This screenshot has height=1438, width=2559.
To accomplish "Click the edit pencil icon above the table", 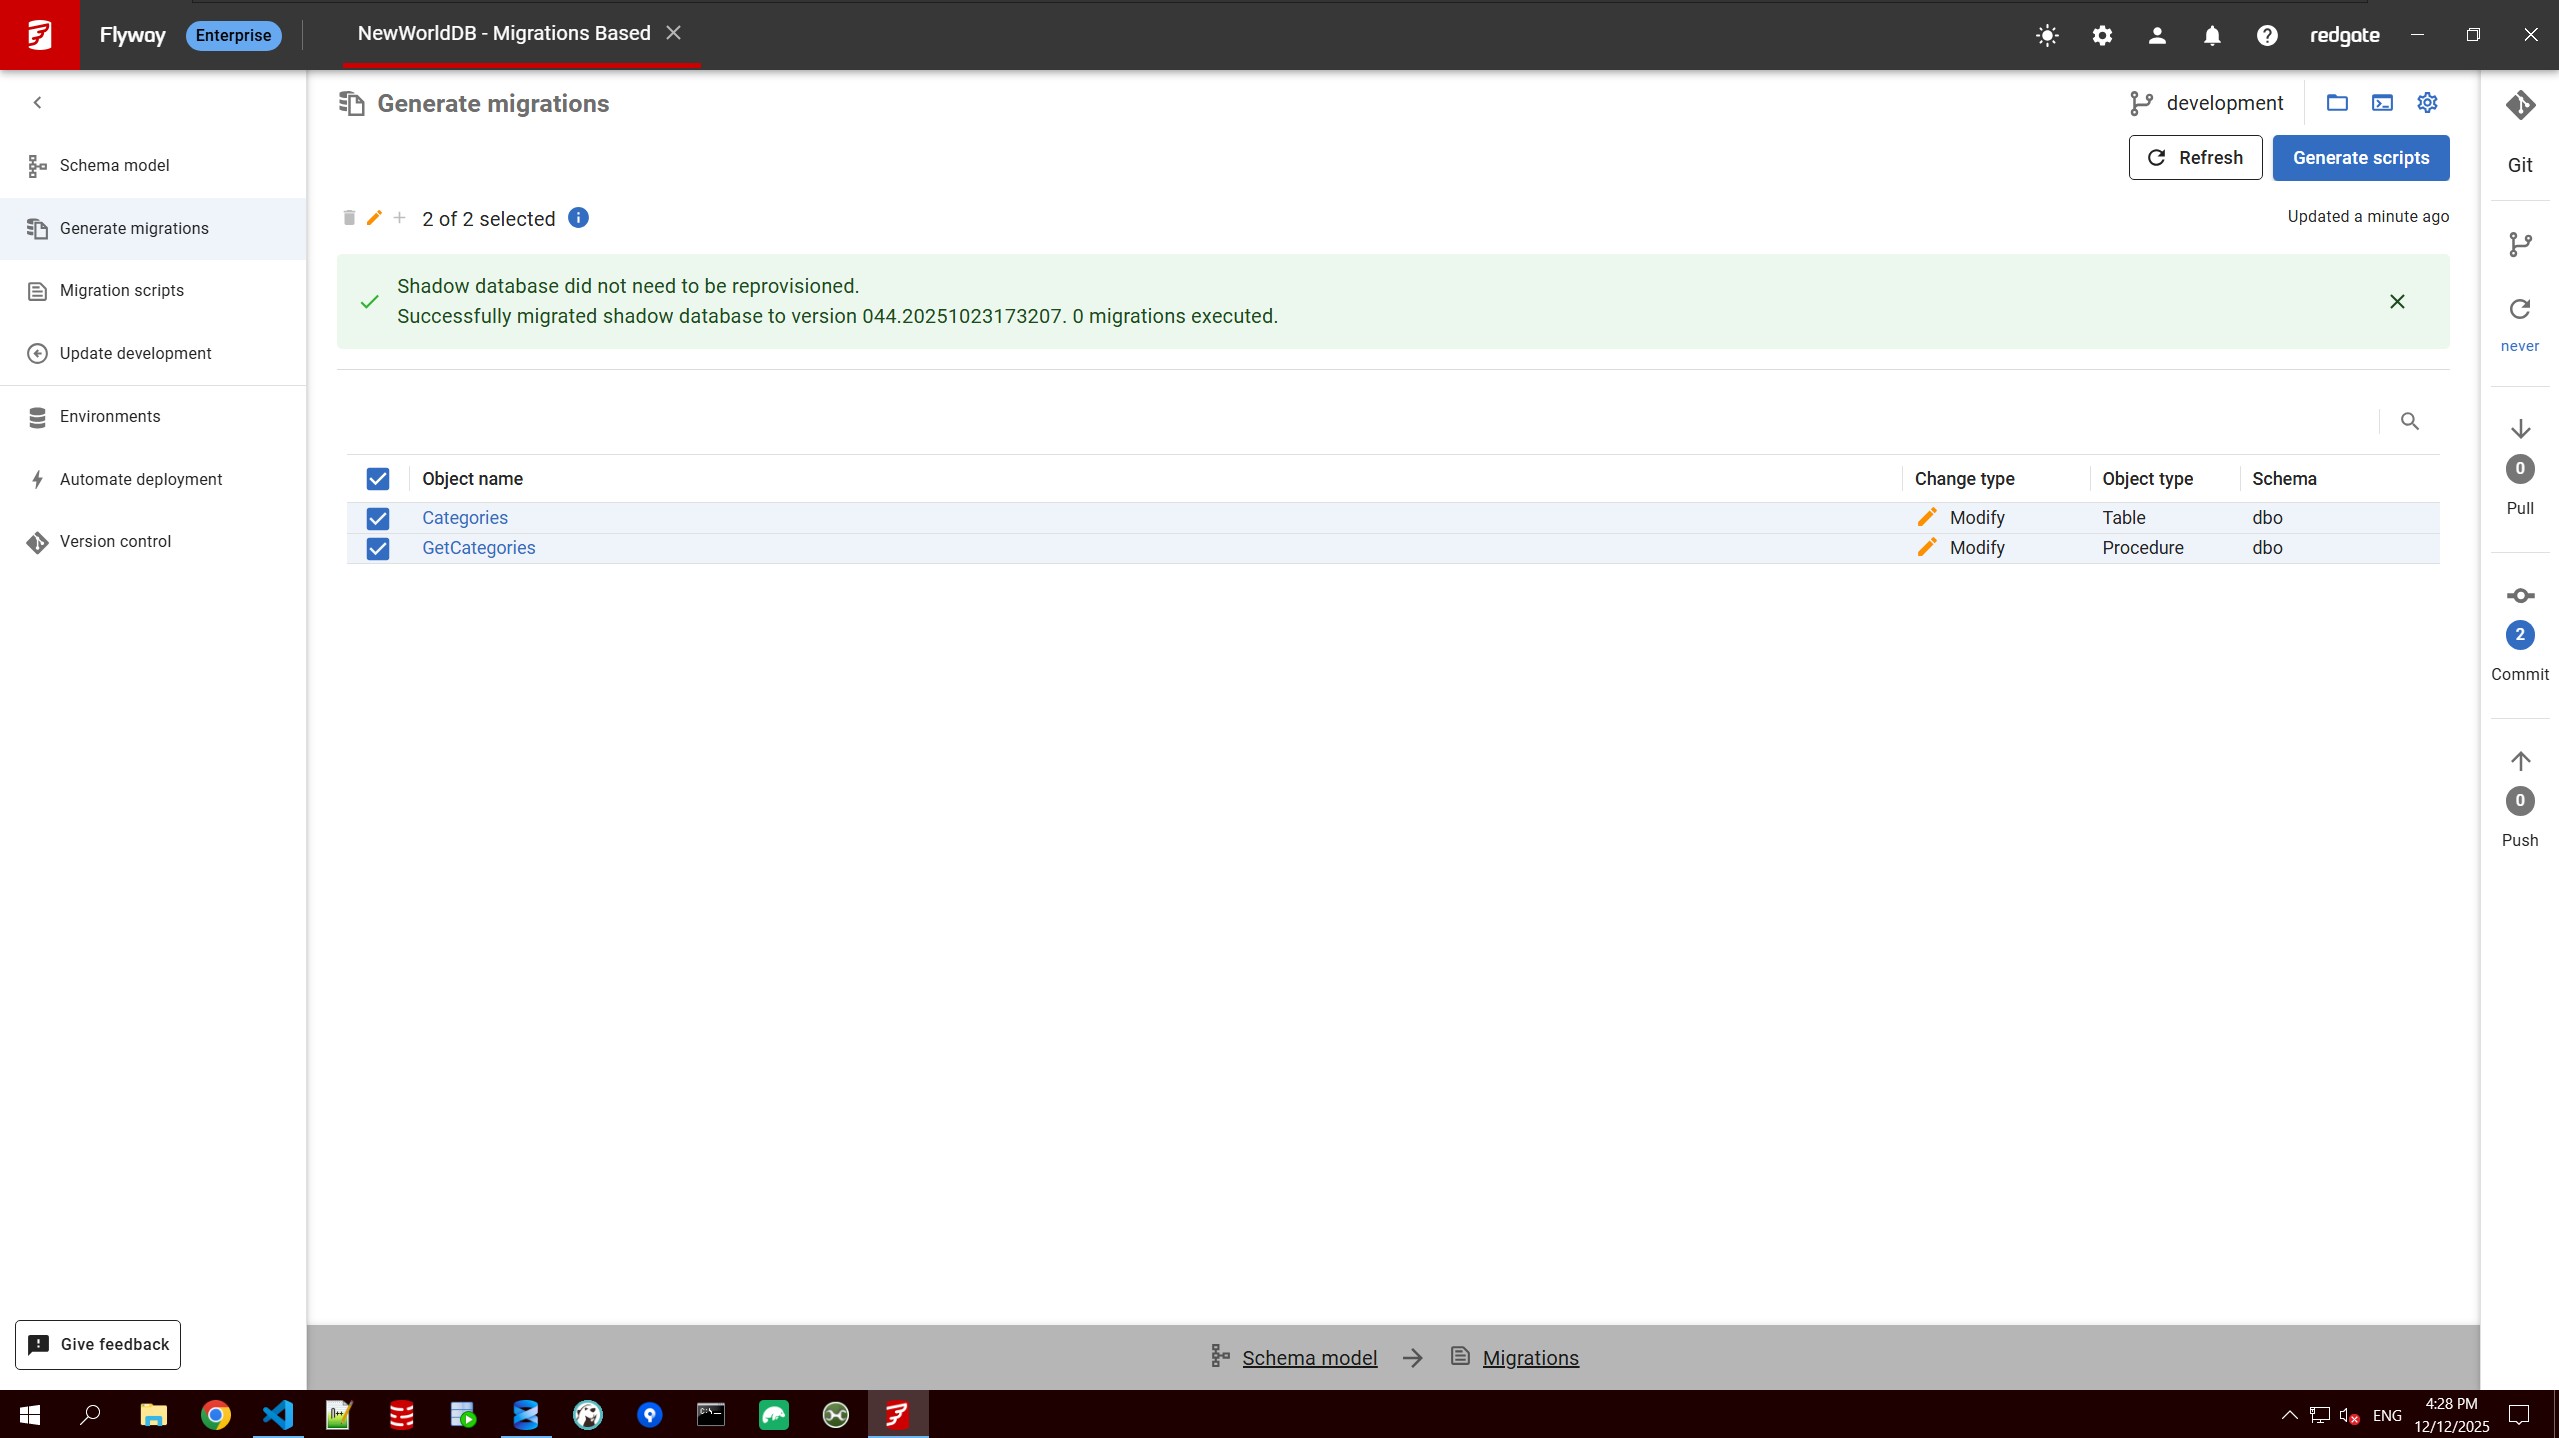I will pos(374,218).
